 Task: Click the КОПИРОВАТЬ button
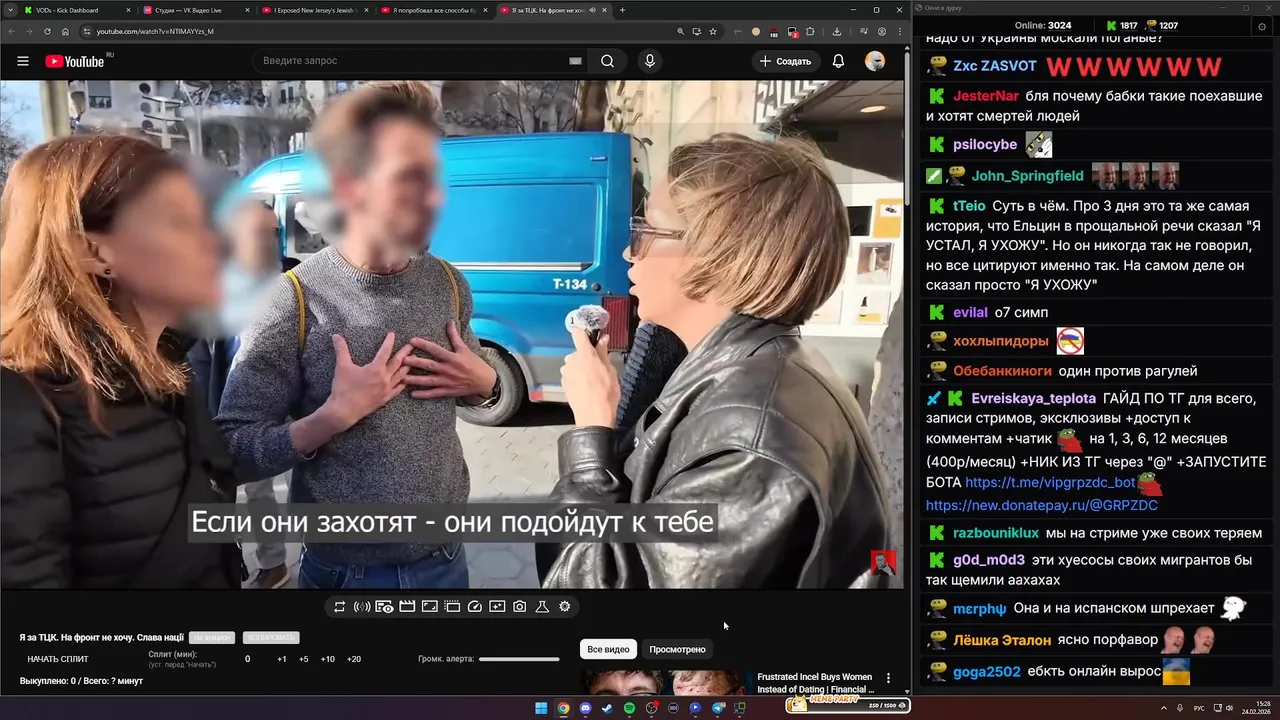click(x=271, y=637)
